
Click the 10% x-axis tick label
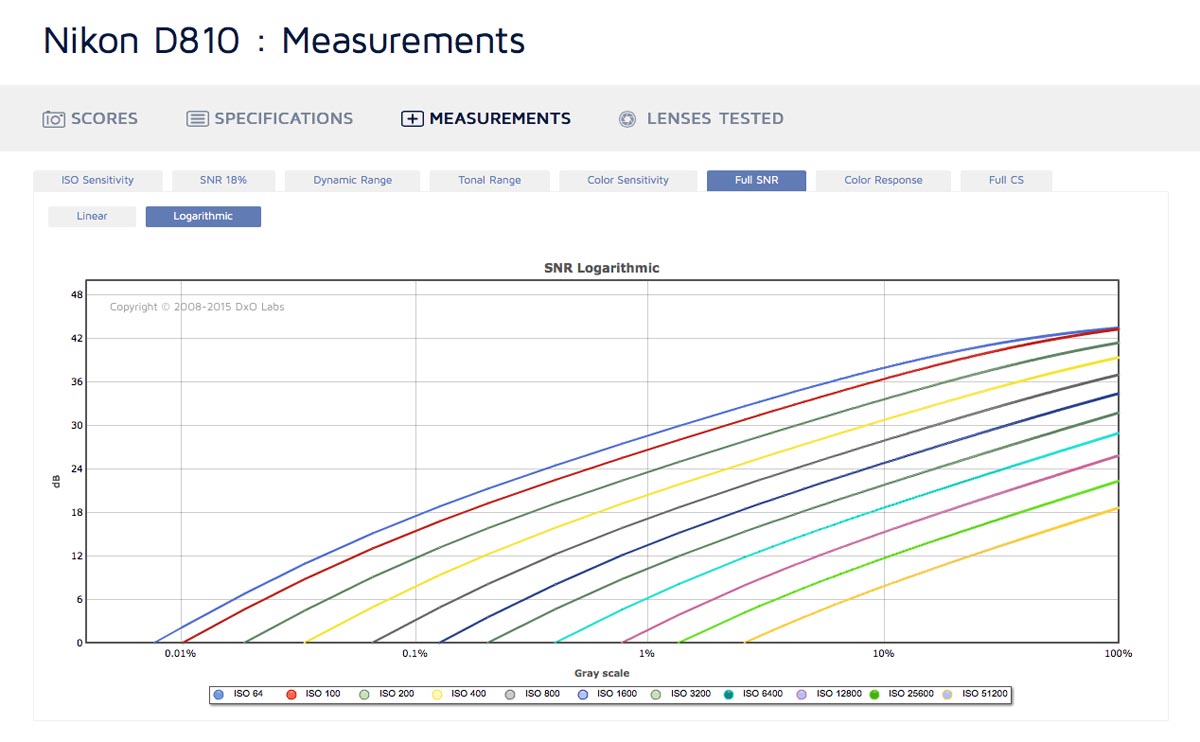click(x=884, y=654)
